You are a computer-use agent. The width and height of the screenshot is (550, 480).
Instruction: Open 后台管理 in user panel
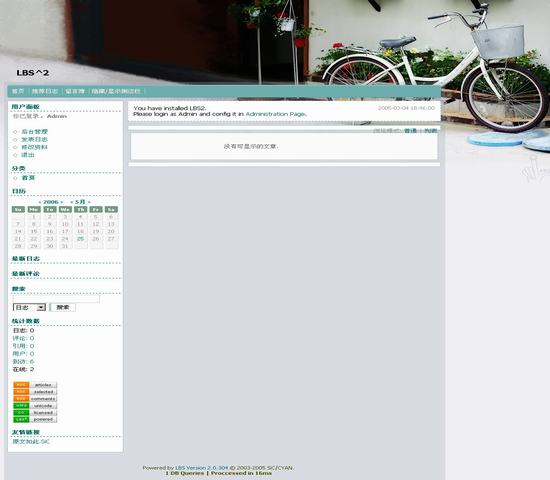tap(34, 132)
